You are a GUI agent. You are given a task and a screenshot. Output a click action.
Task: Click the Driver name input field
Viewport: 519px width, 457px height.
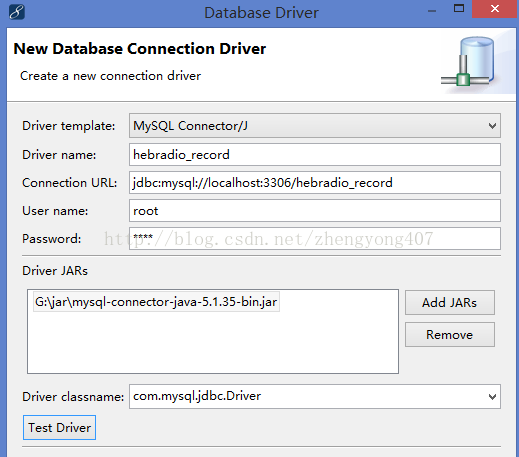click(315, 155)
